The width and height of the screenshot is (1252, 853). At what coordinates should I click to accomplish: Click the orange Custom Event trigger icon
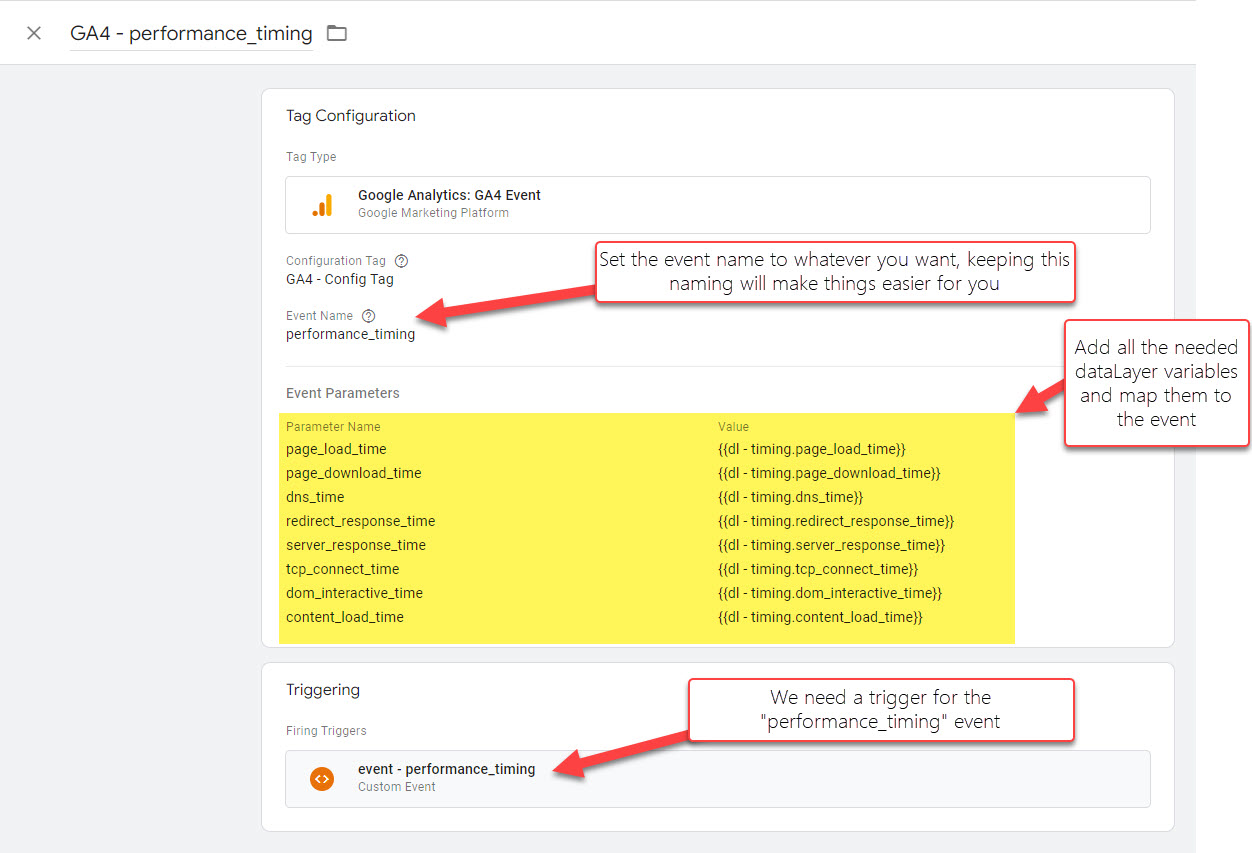(322, 779)
